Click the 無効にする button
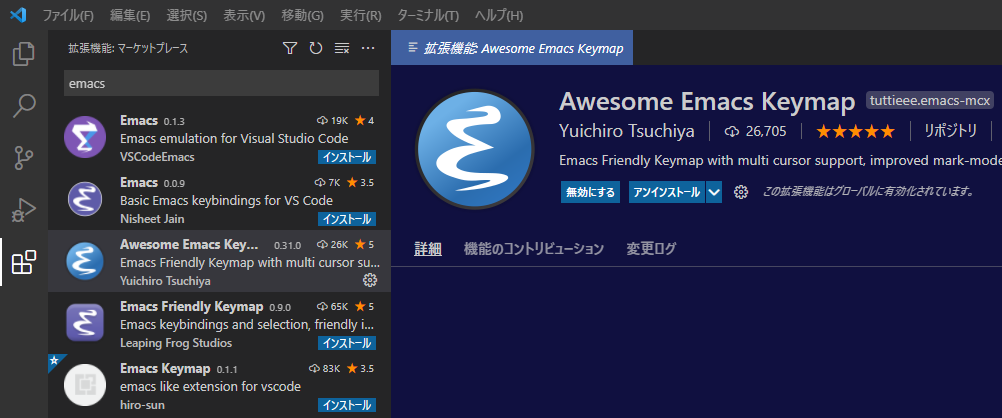This screenshot has width=1002, height=418. [x=590, y=192]
